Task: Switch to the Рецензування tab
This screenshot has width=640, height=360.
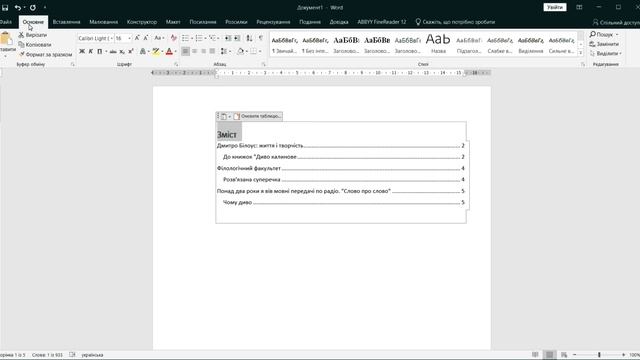Action: pos(273,22)
